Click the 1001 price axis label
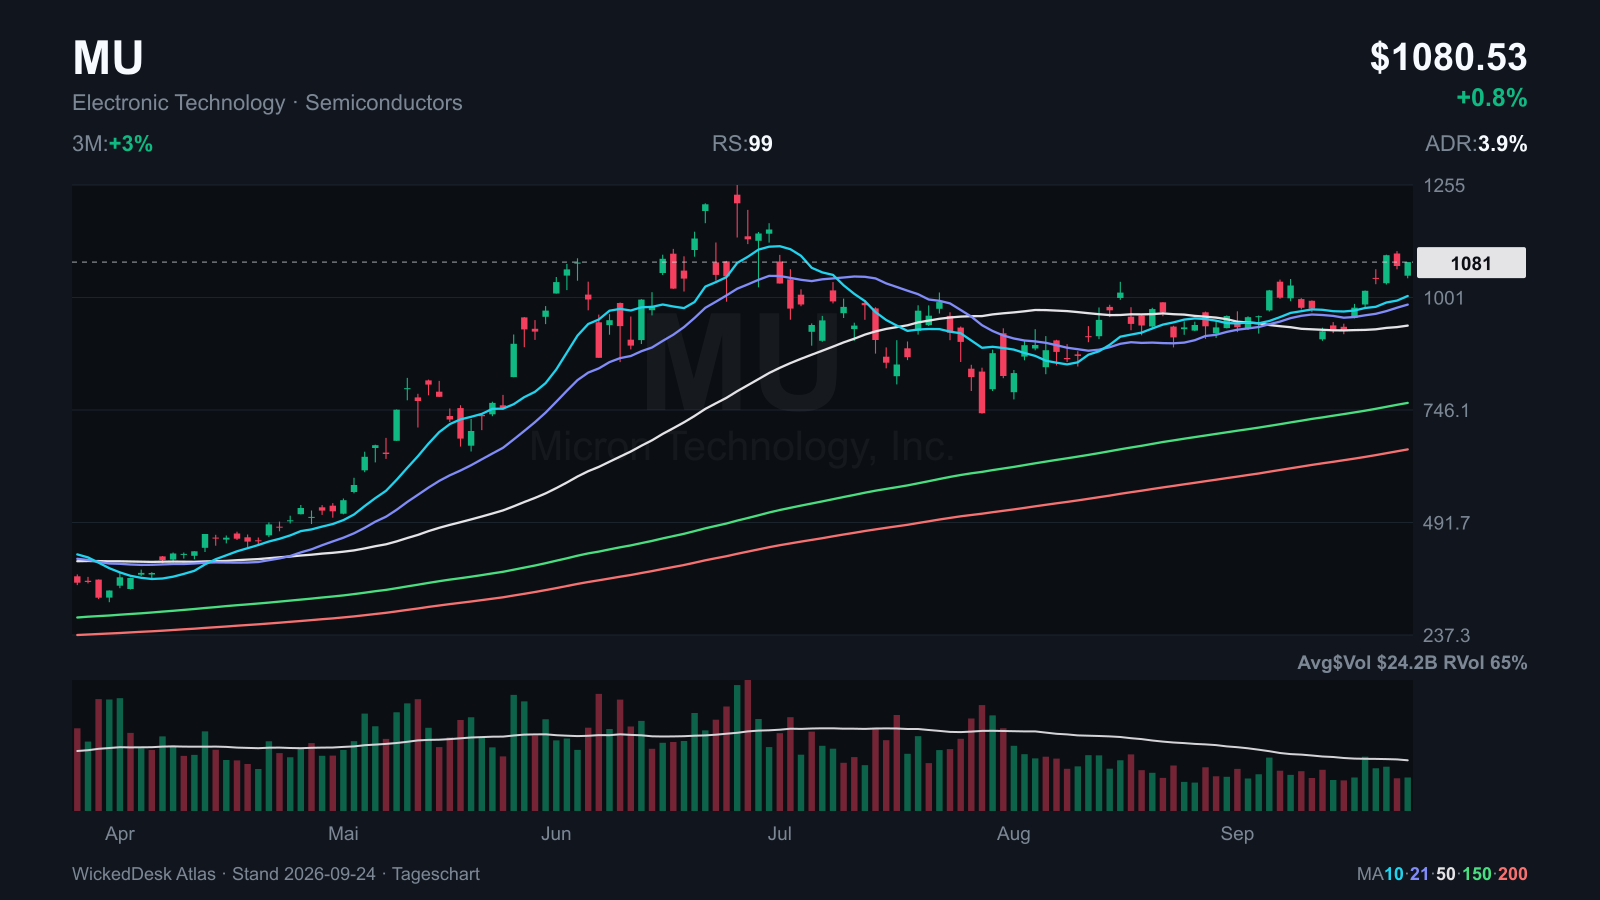The height and width of the screenshot is (900, 1600). coord(1444,298)
